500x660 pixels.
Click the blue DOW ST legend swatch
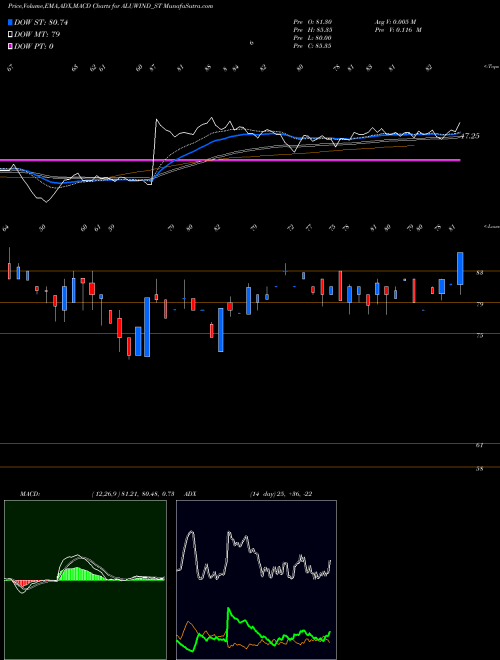tap(10, 22)
